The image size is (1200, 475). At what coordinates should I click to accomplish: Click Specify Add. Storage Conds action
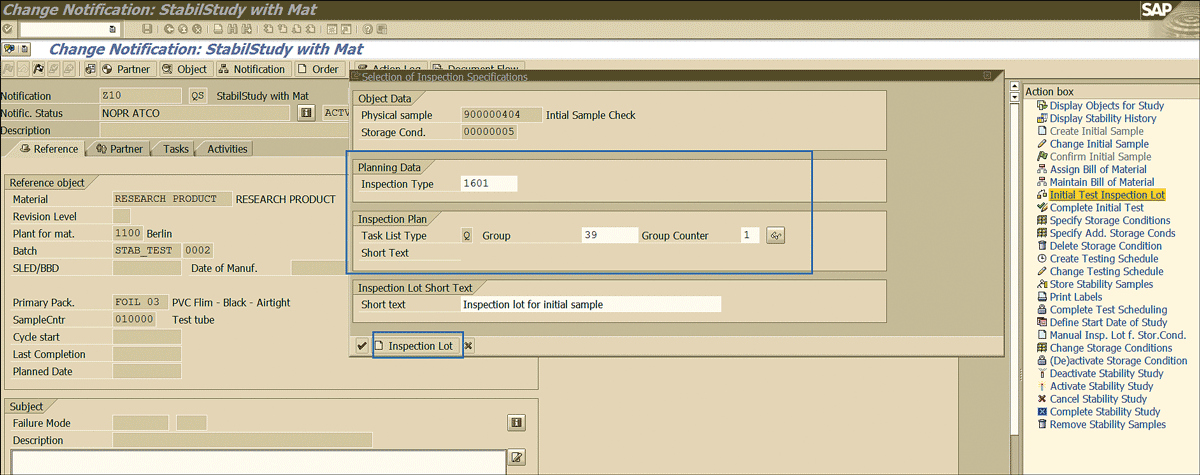1112,233
